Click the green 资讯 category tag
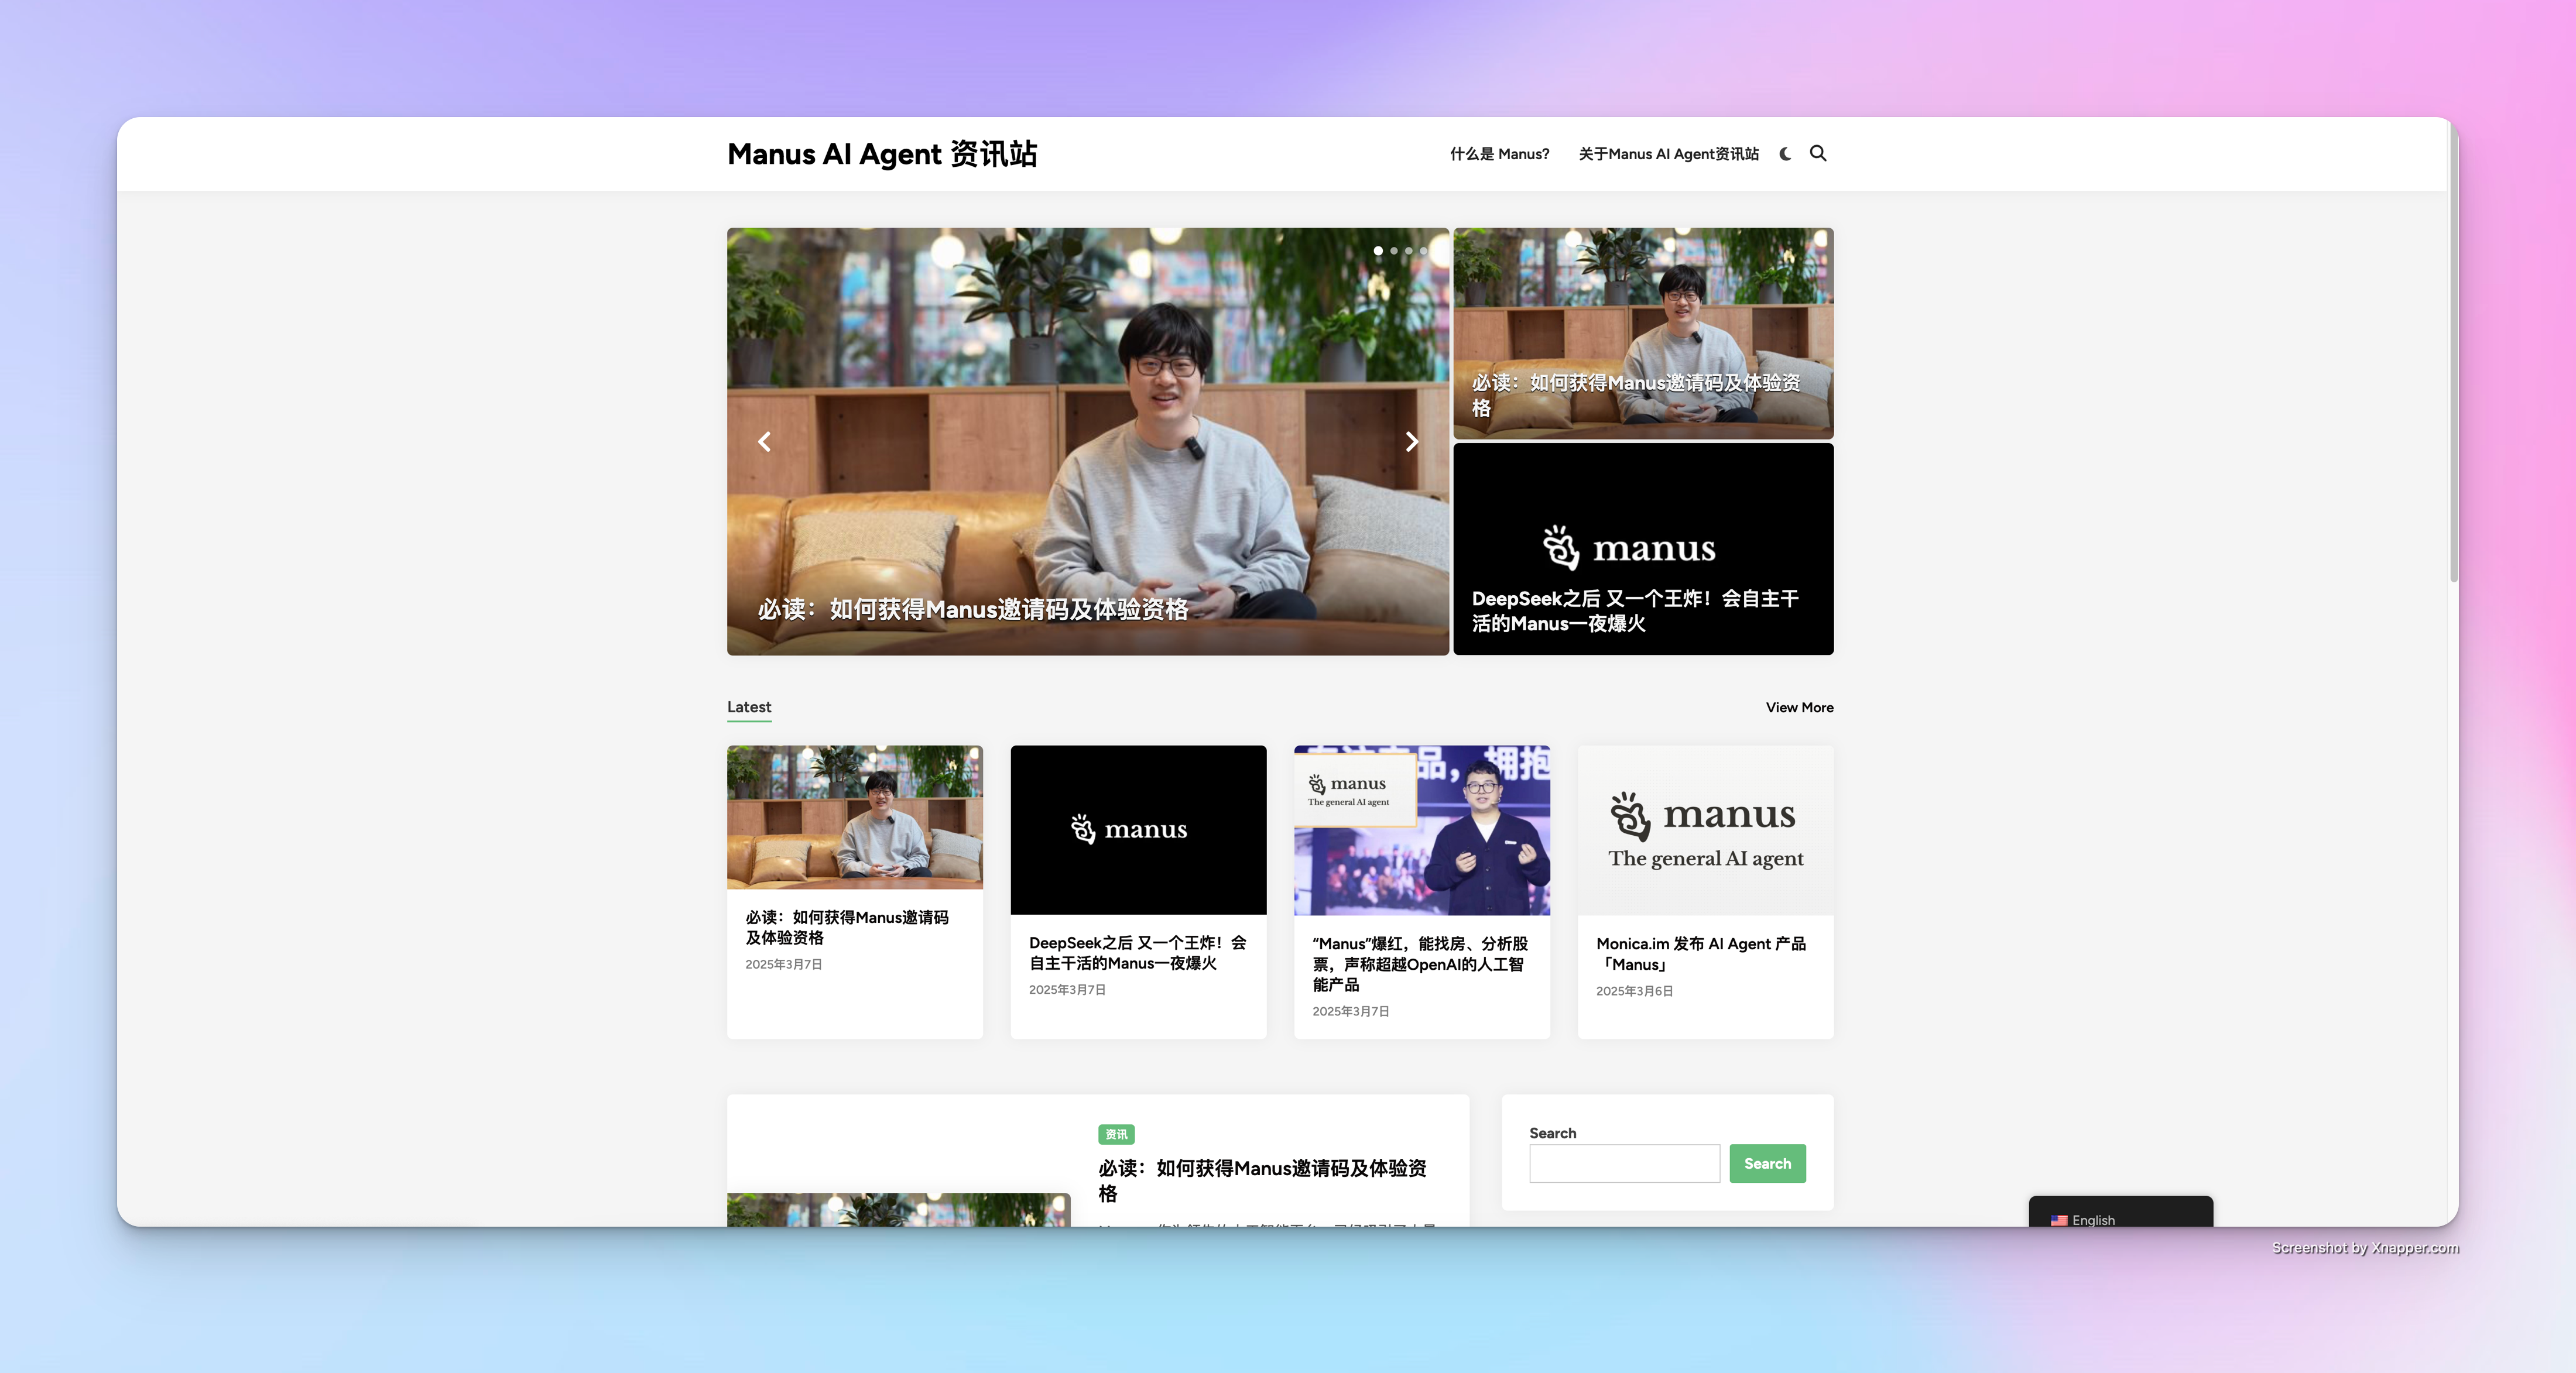Viewport: 2576px width, 1373px height. [1116, 1134]
